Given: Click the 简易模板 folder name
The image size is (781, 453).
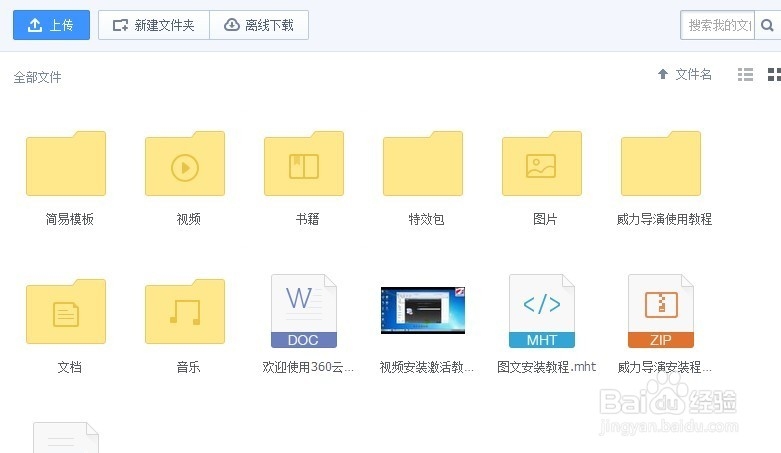Looking at the screenshot, I should pos(69,219).
